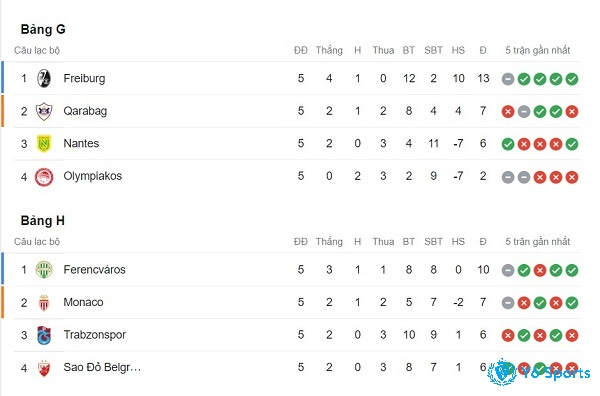Click the Qarabag club crest
The image size is (600, 396).
click(x=44, y=111)
